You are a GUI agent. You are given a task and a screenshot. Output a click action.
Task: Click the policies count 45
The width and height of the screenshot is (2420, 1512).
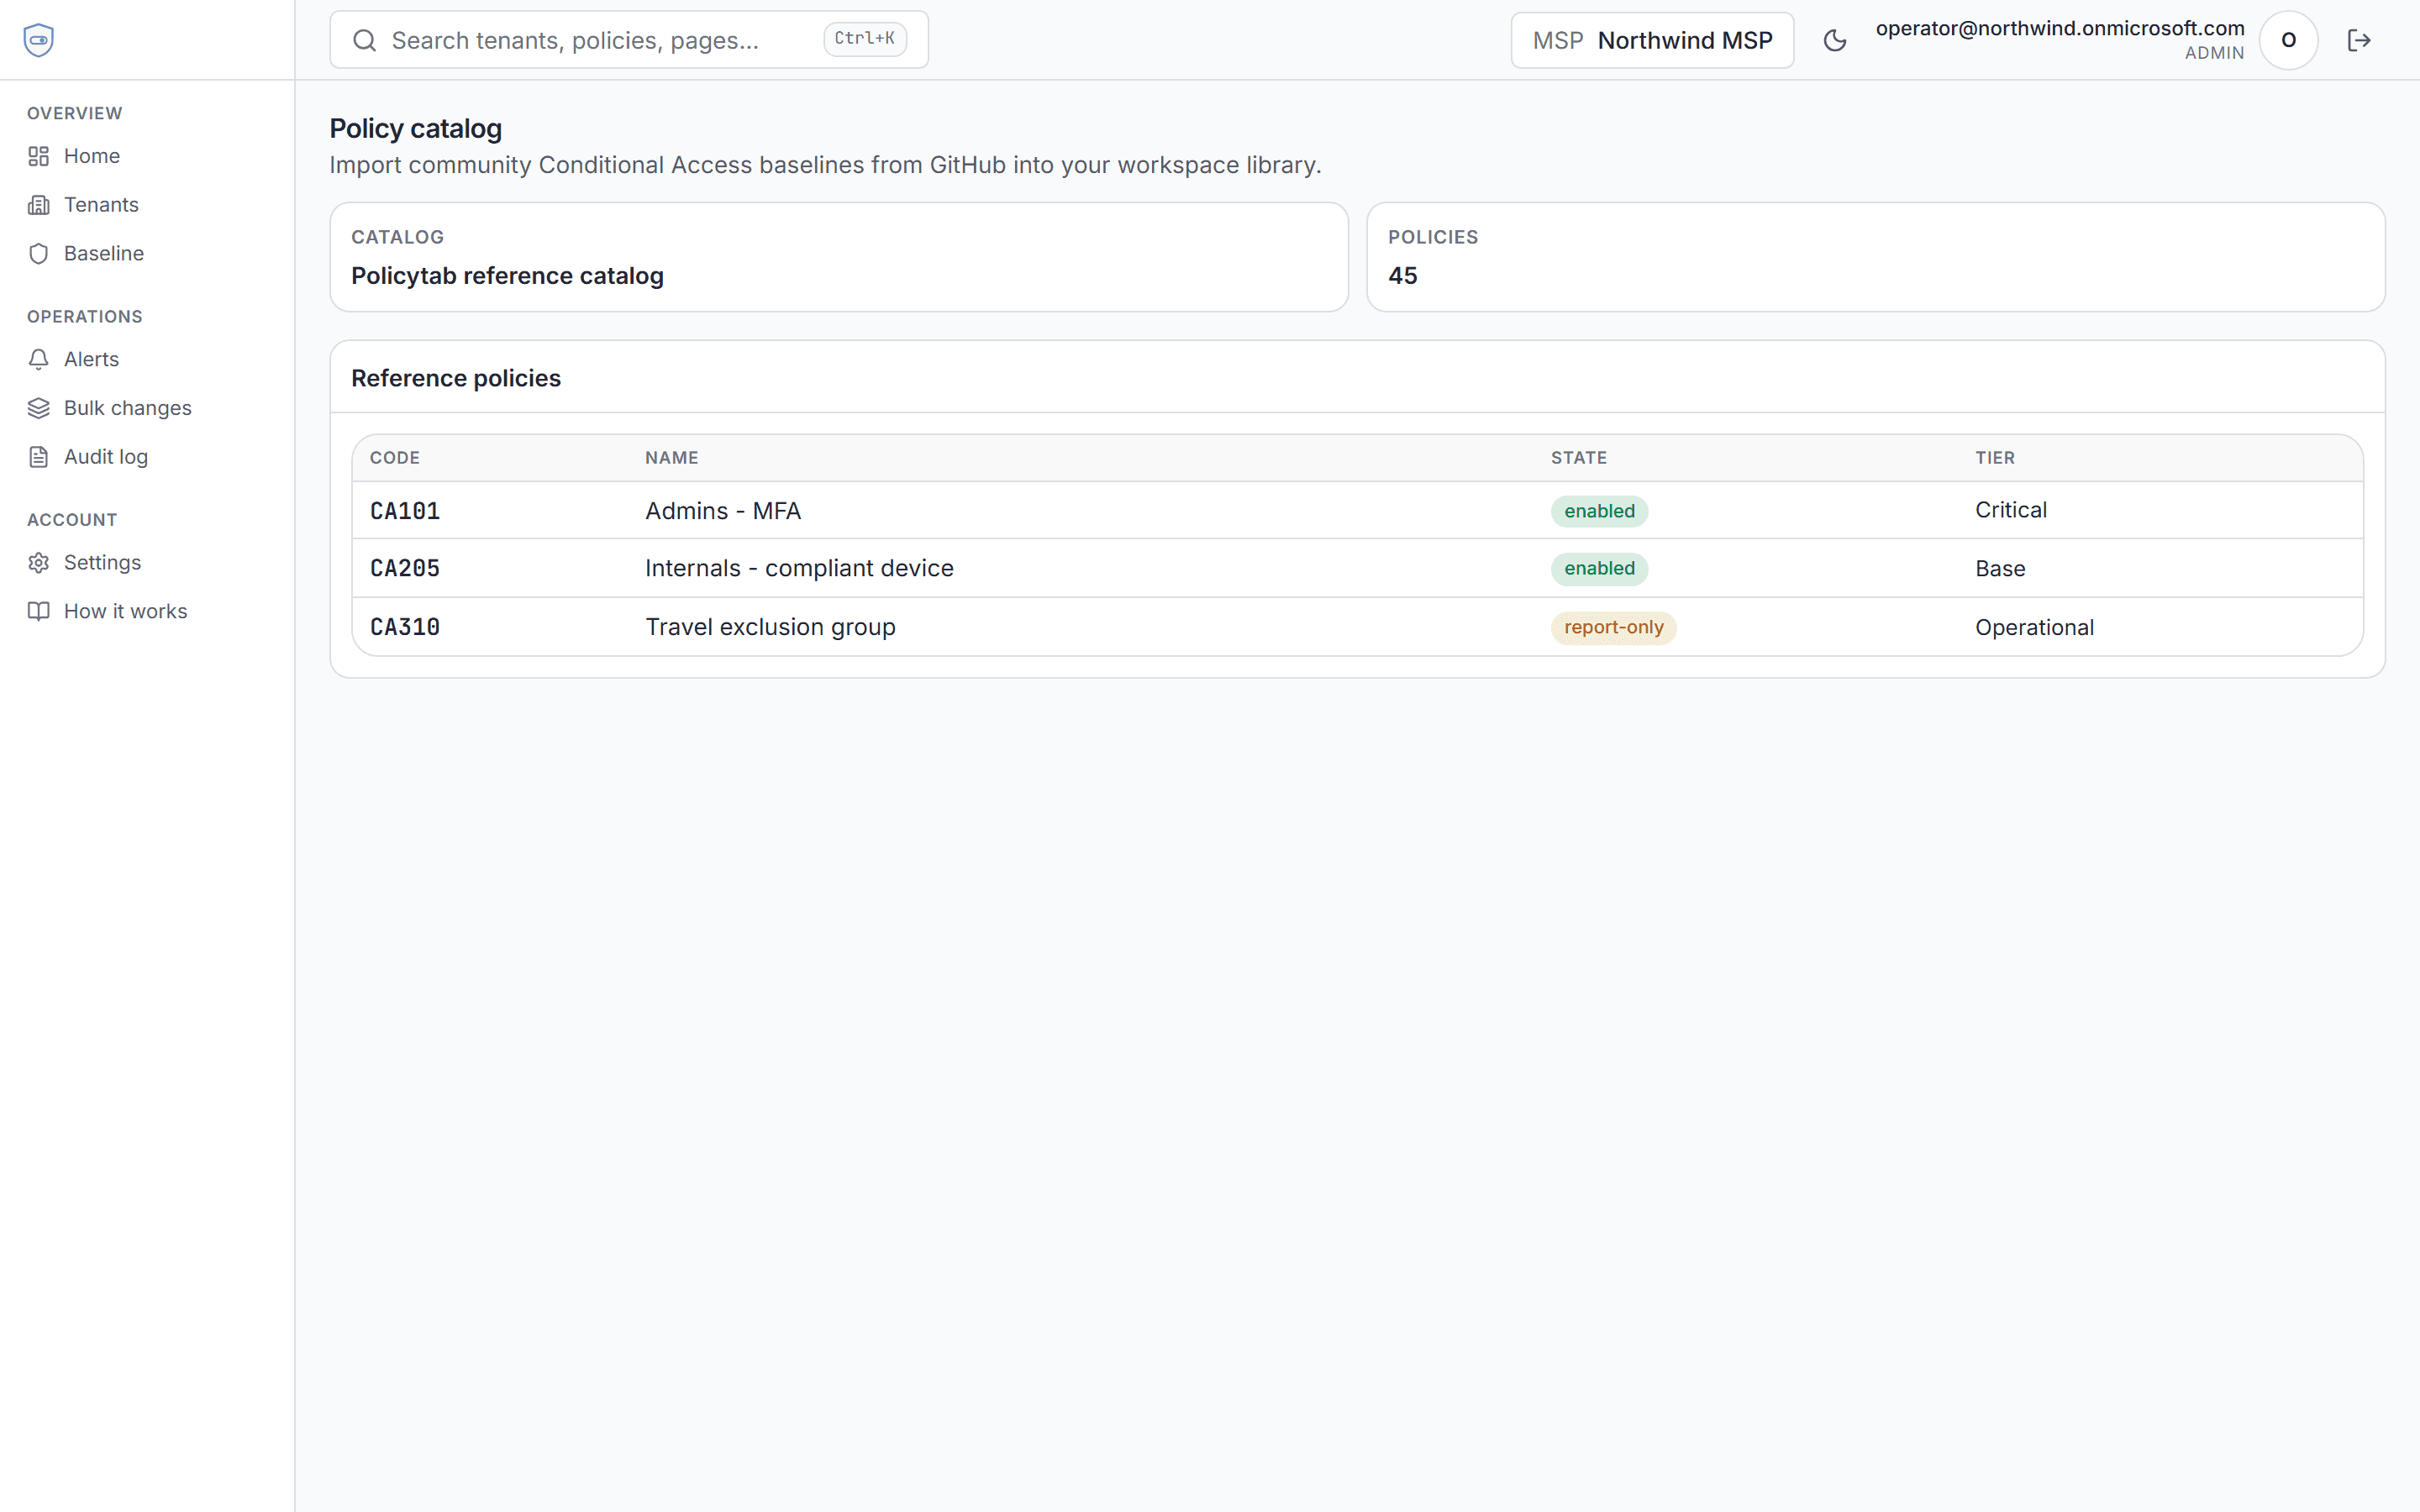point(1402,276)
